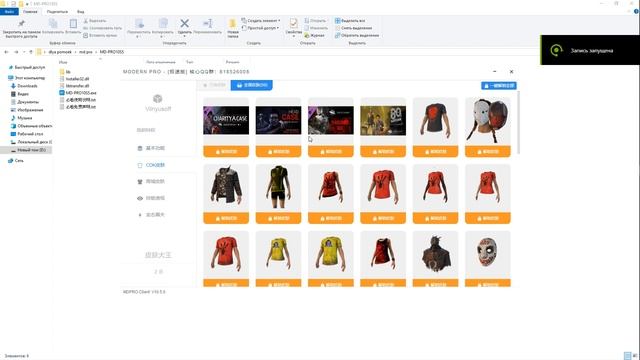Click the blue active tab in Modern Pro
This screenshot has width=640, height=360.
[x=251, y=85]
